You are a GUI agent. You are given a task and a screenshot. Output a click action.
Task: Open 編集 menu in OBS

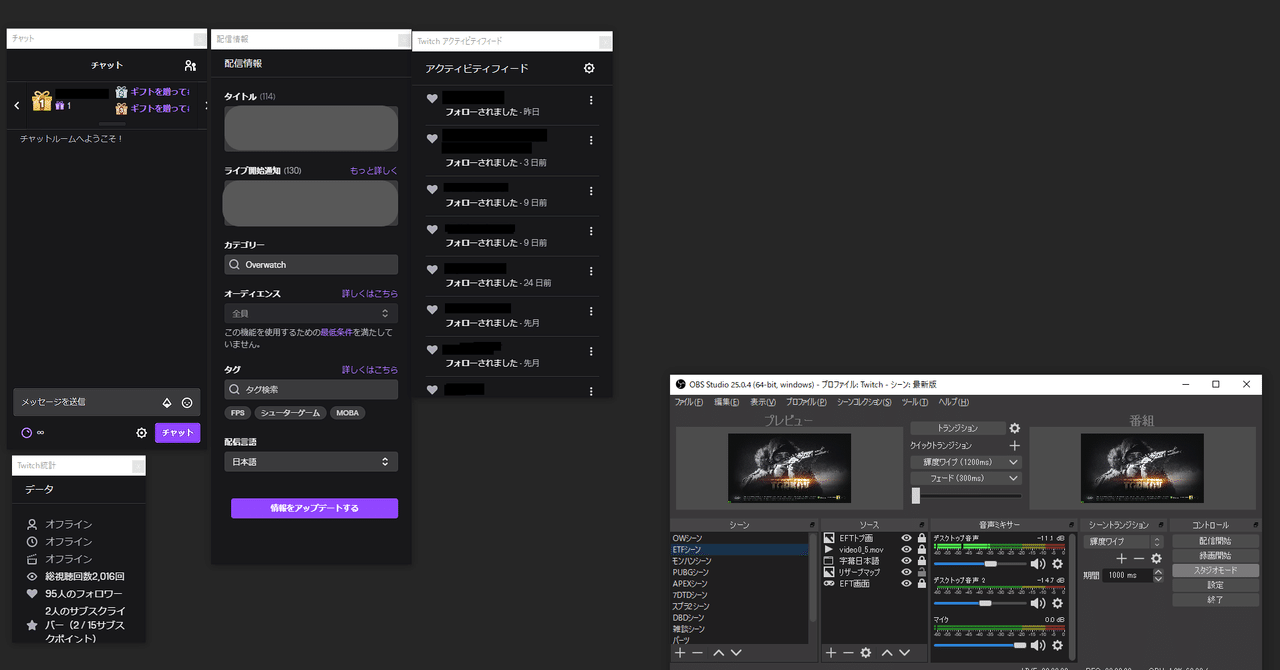pyautogui.click(x=727, y=402)
